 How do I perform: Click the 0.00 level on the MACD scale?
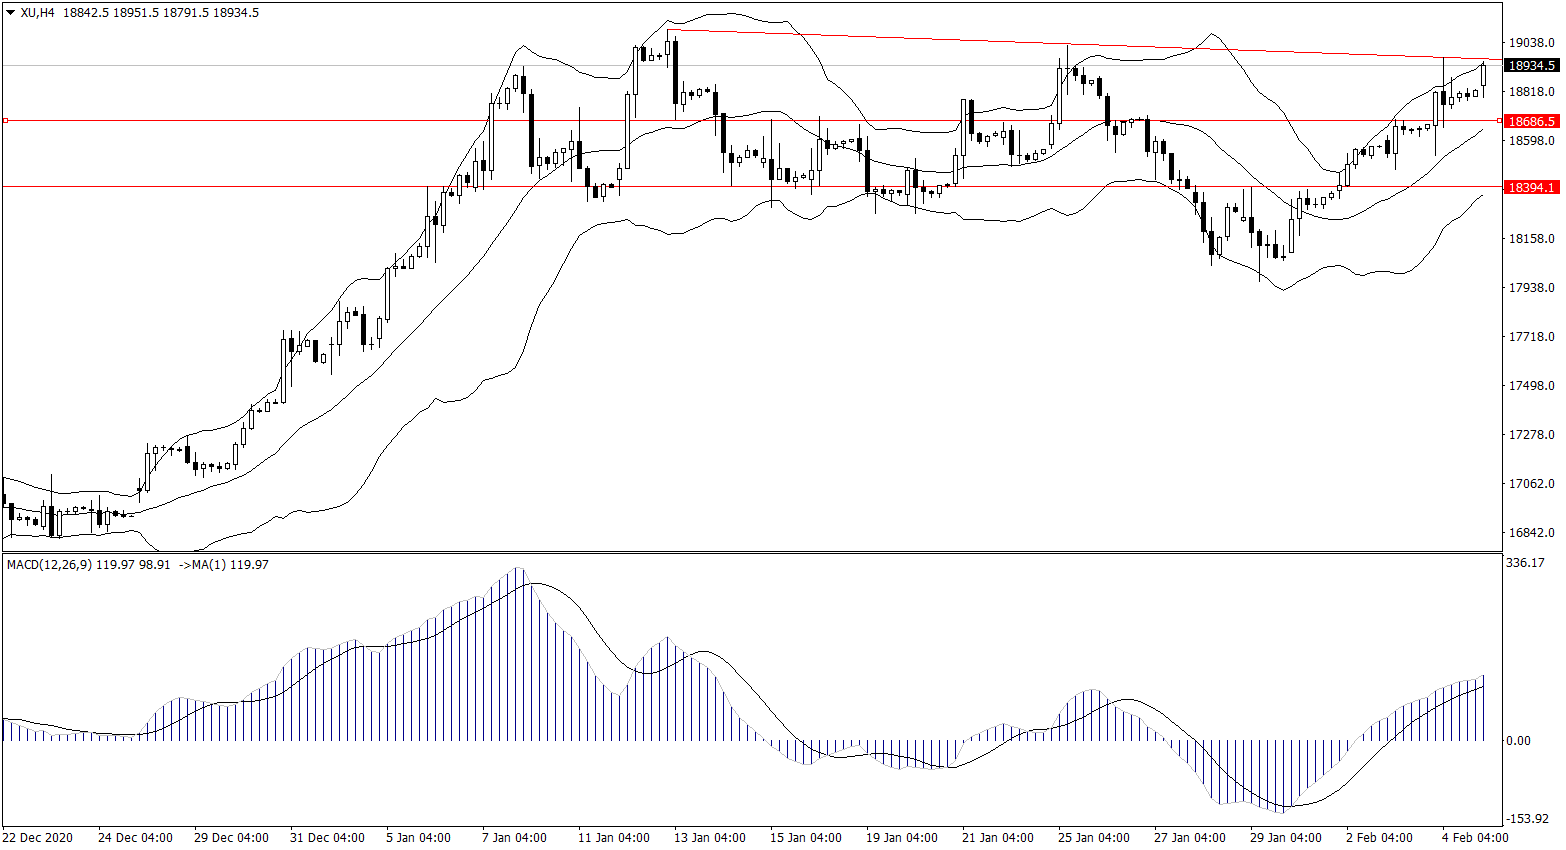(x=1518, y=741)
